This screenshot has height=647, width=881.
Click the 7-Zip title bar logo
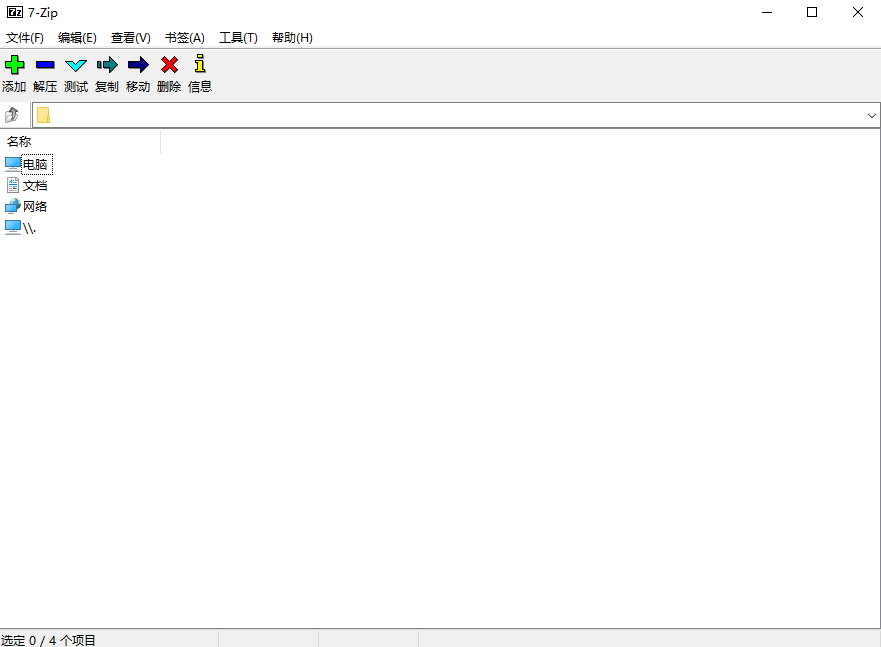coord(15,12)
